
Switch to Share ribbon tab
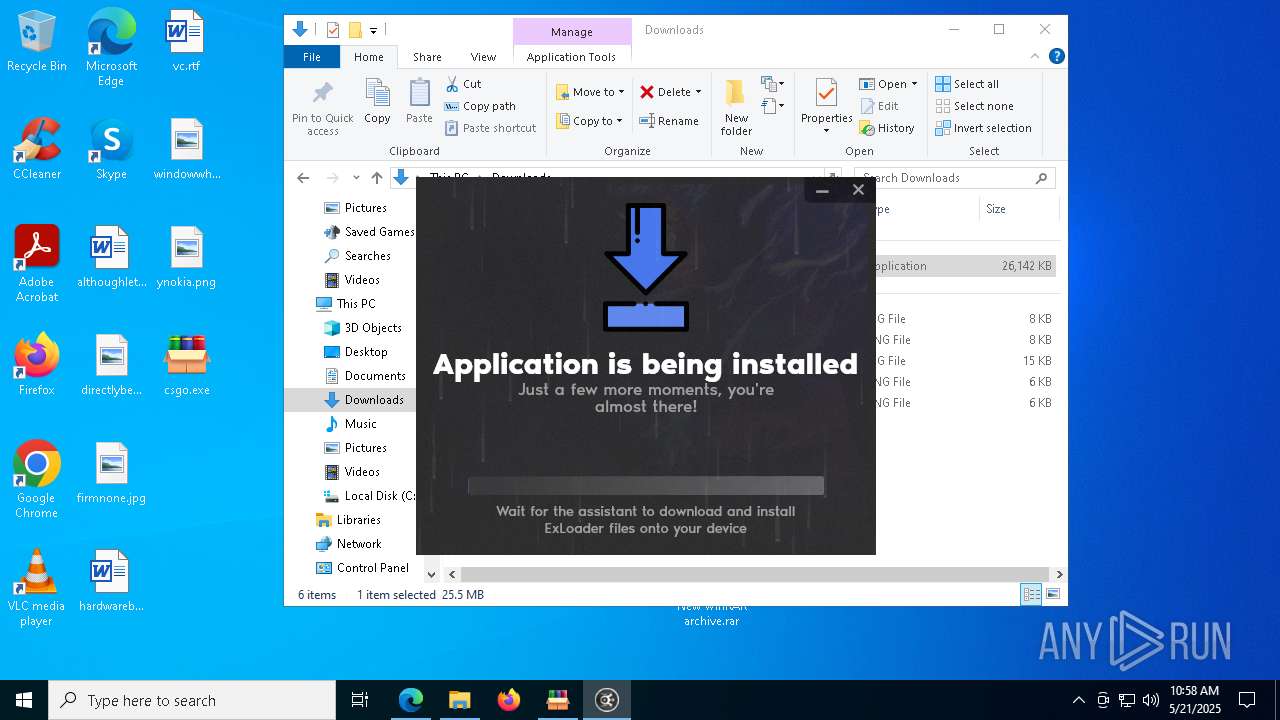[x=427, y=57]
